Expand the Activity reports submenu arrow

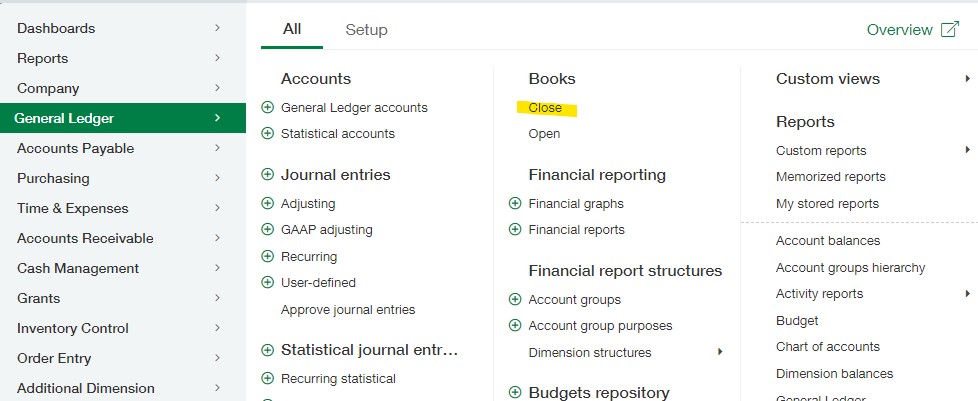(967, 293)
